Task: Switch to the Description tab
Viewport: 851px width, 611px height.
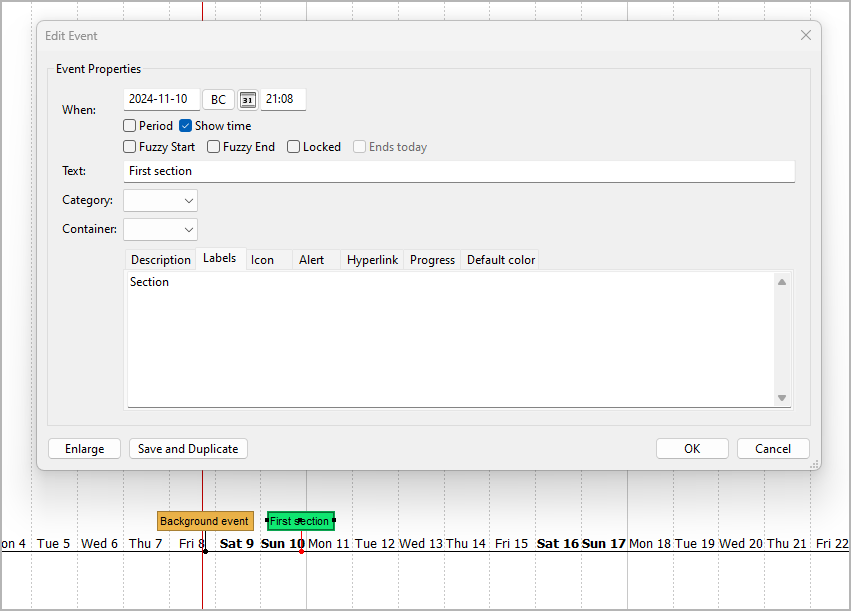Action: point(160,259)
